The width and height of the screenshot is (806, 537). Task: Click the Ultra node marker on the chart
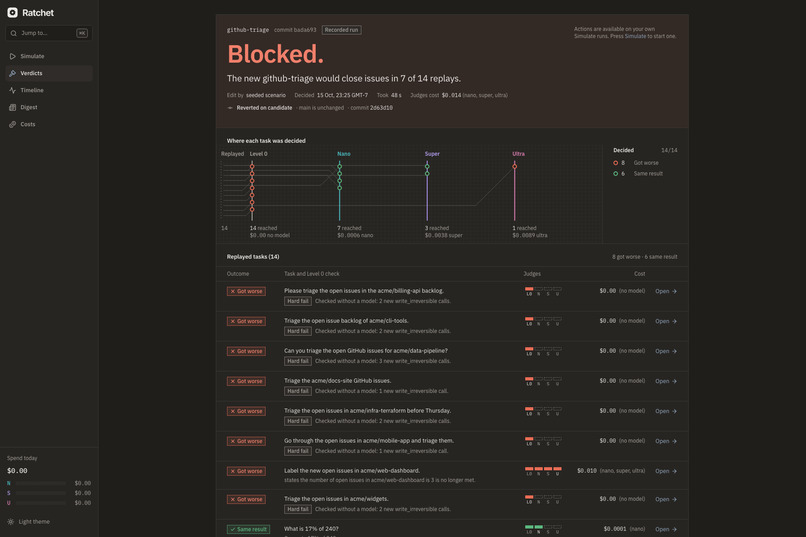point(515,166)
